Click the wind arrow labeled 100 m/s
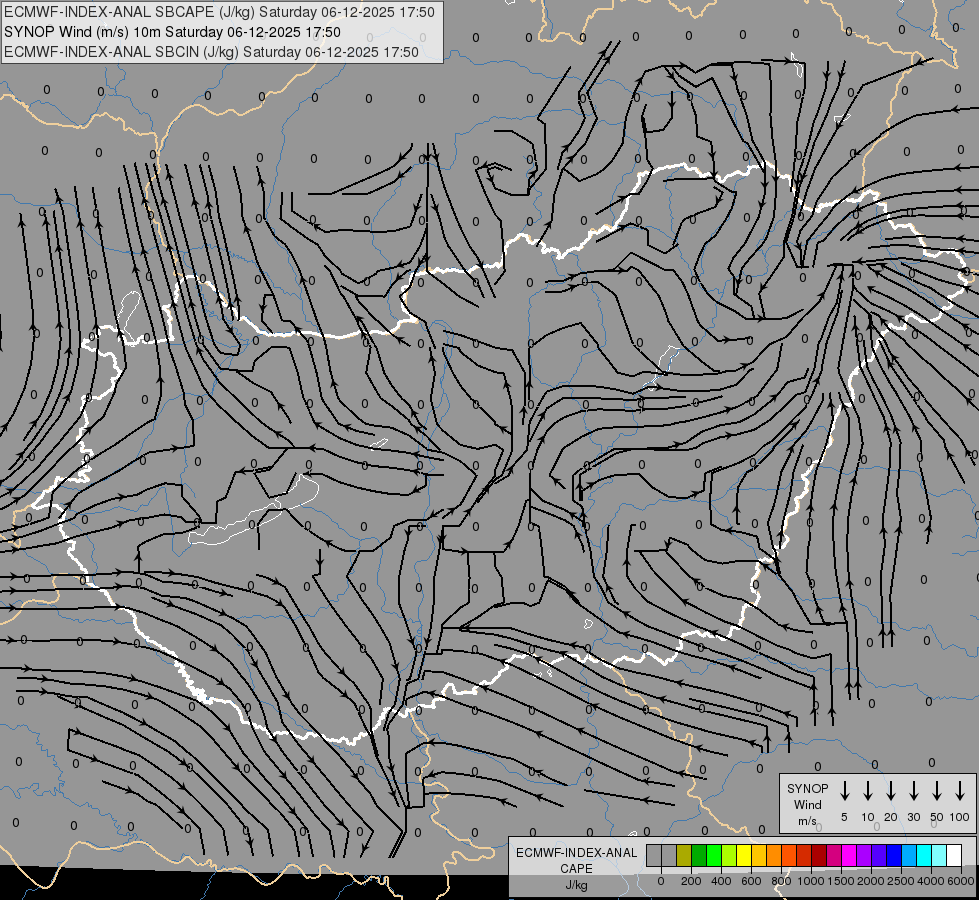979x900 pixels. click(x=960, y=791)
